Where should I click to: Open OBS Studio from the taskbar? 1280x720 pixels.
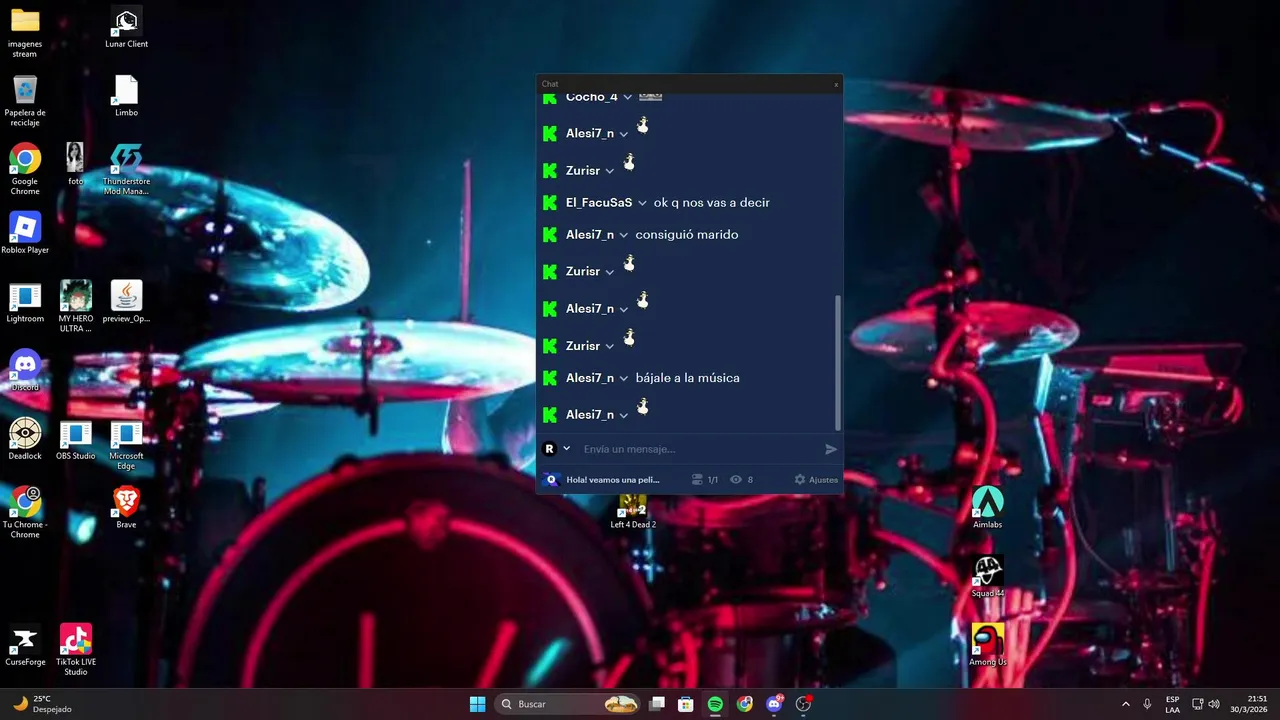click(803, 704)
